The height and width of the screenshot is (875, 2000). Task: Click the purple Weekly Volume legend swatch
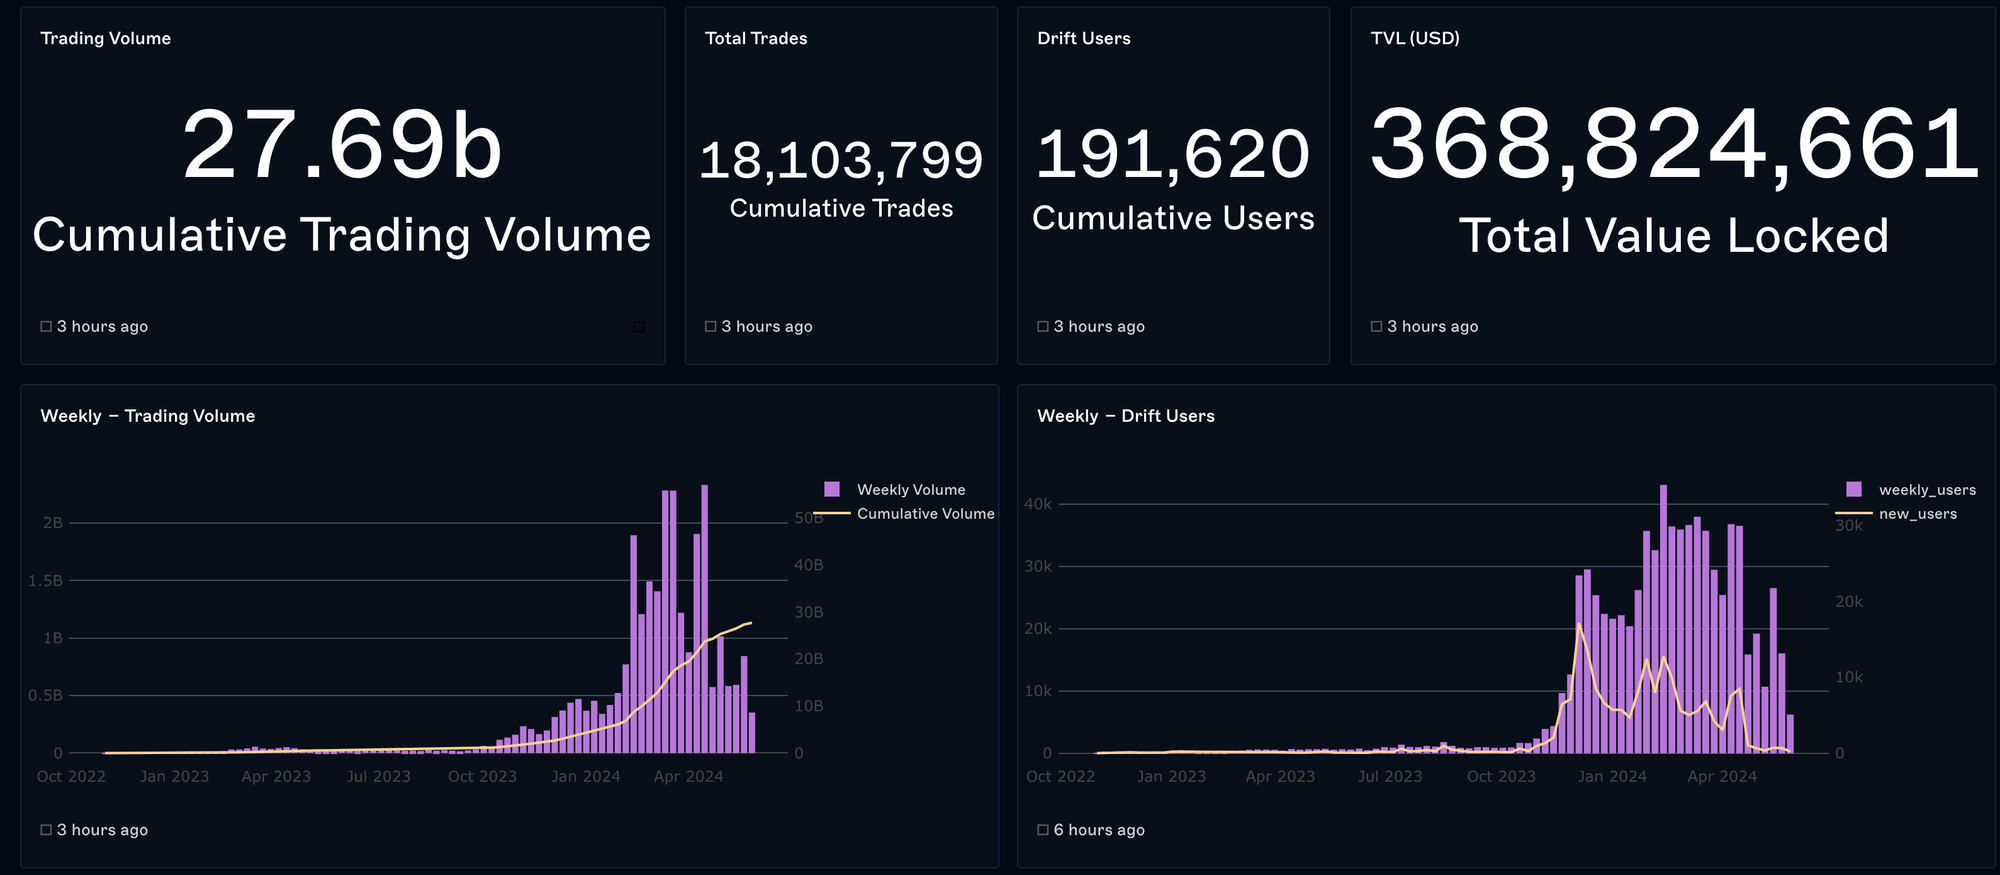click(x=832, y=490)
